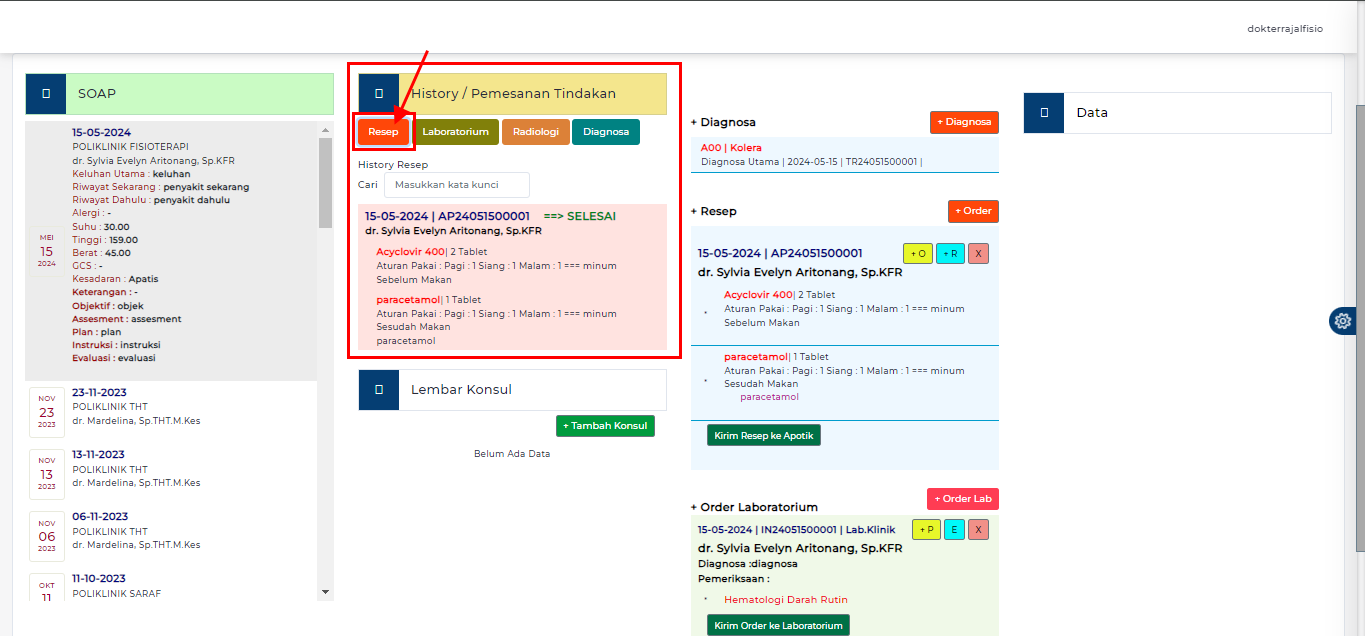Switch to the Radiologi history tab

tap(536, 132)
